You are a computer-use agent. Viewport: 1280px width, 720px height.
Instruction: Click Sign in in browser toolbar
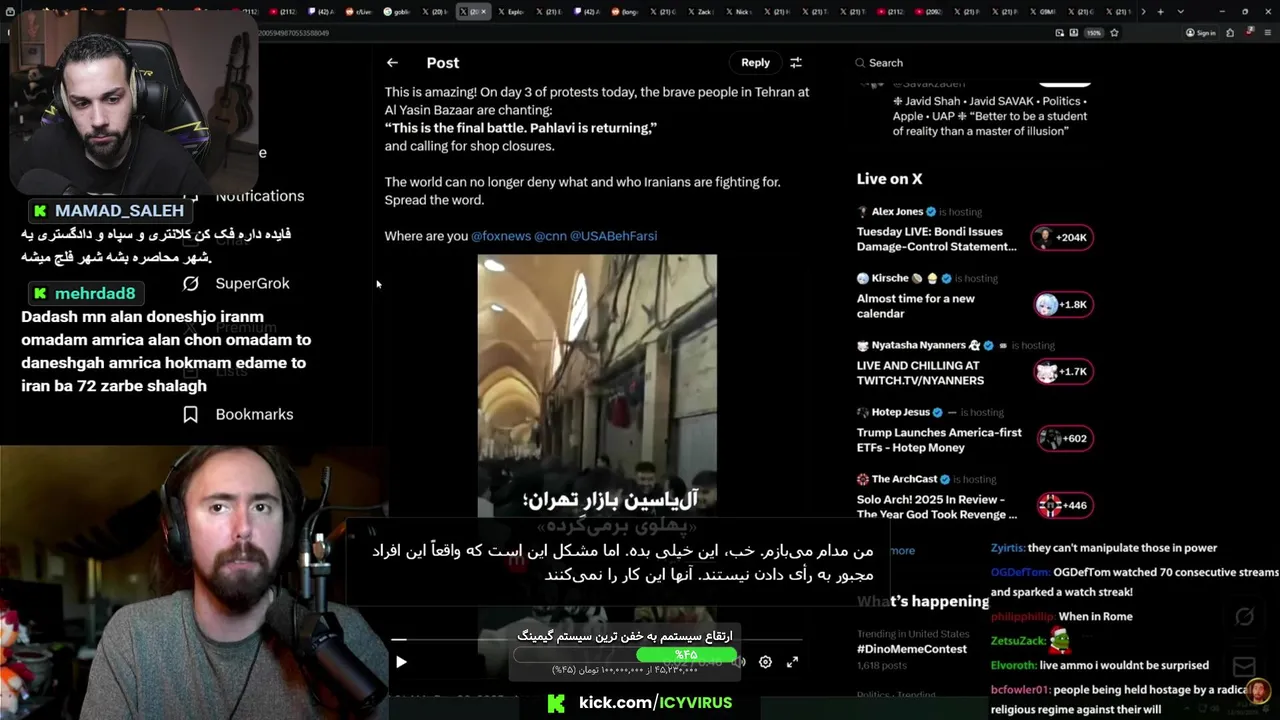click(x=1201, y=32)
